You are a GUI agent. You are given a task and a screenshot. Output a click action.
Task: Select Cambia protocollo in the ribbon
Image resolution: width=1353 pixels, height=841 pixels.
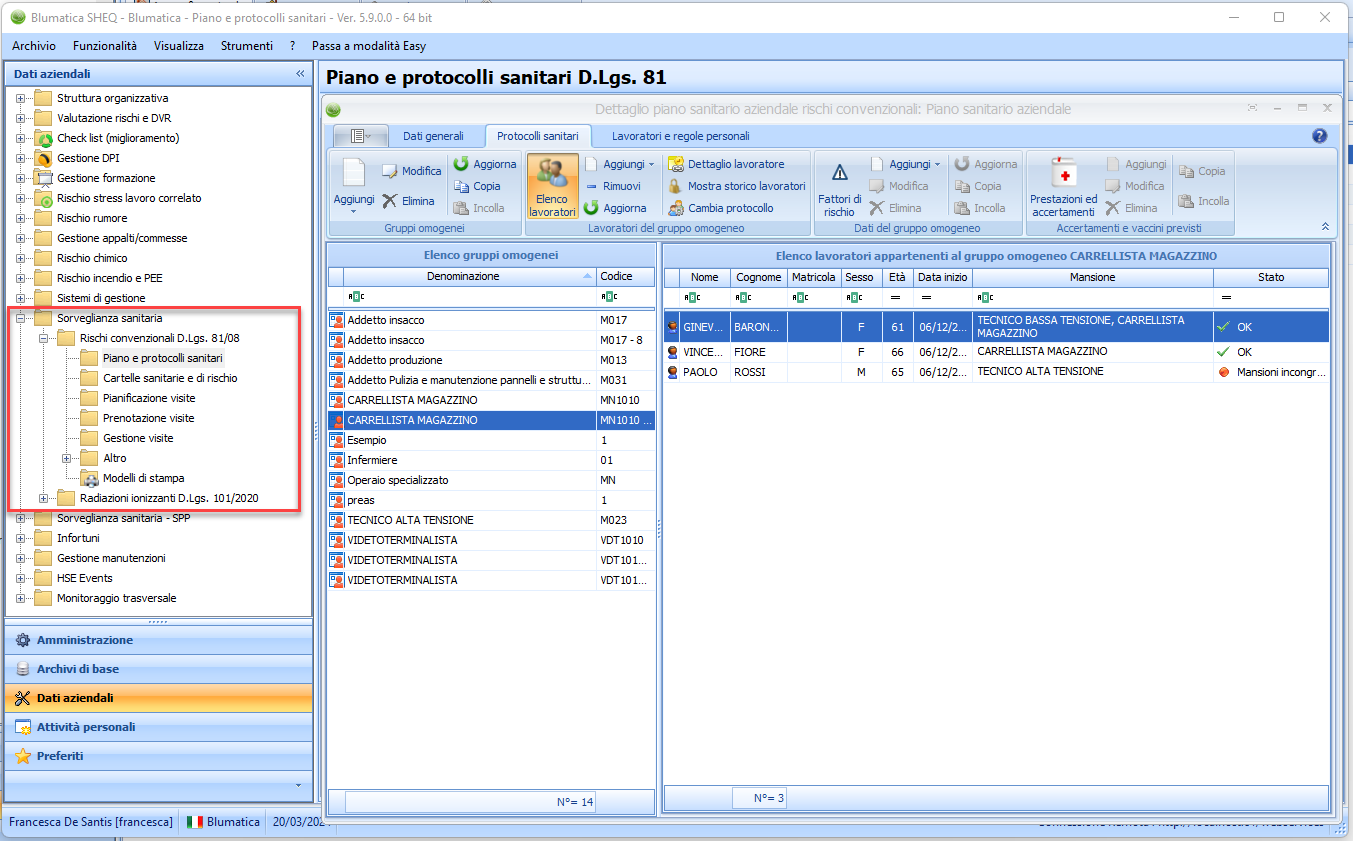(x=730, y=208)
